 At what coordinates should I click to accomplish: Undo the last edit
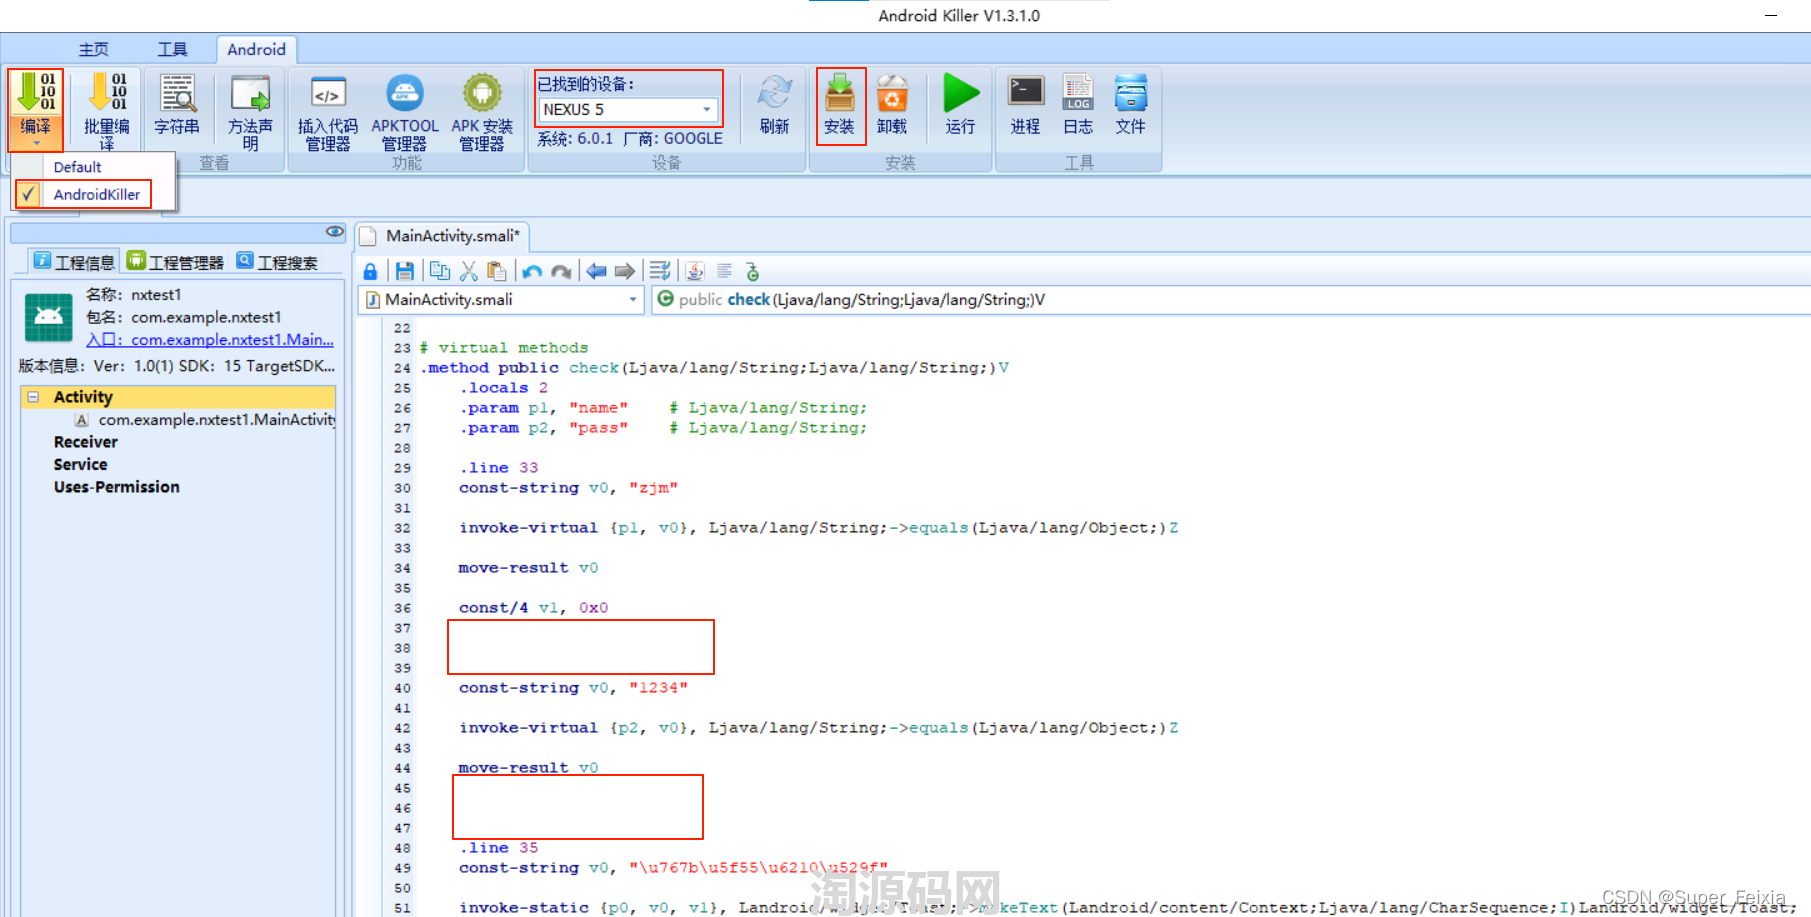click(532, 271)
